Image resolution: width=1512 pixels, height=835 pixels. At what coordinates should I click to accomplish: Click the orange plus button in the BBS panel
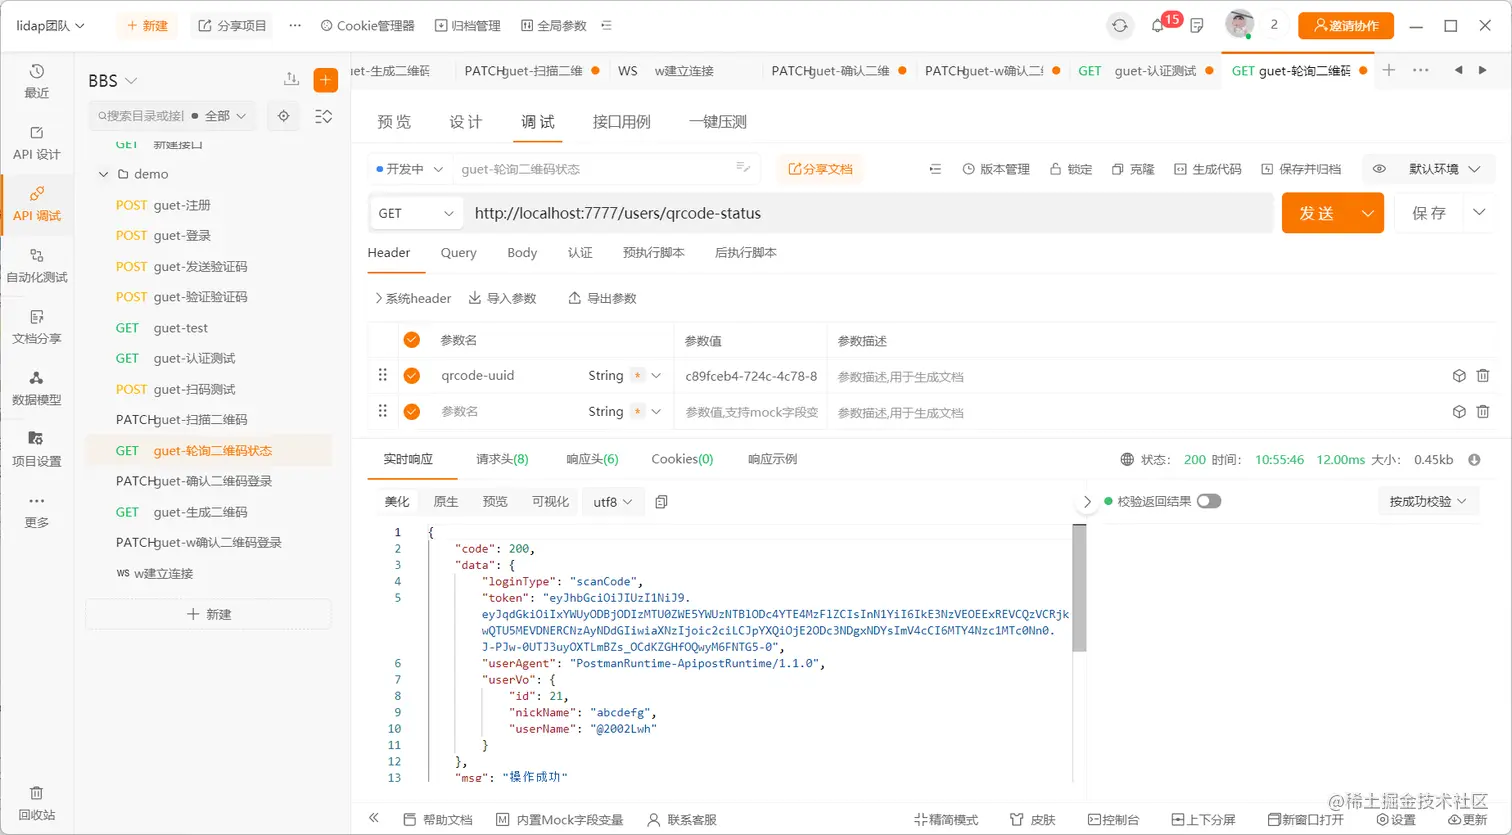[326, 80]
